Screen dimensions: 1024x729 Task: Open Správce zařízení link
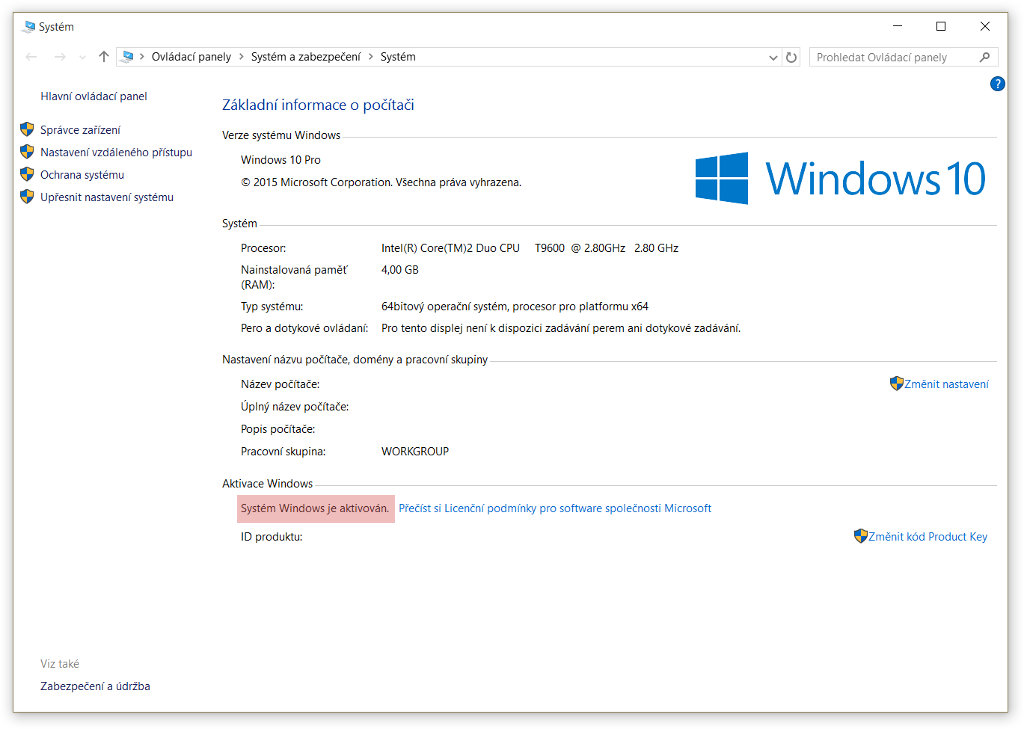80,130
